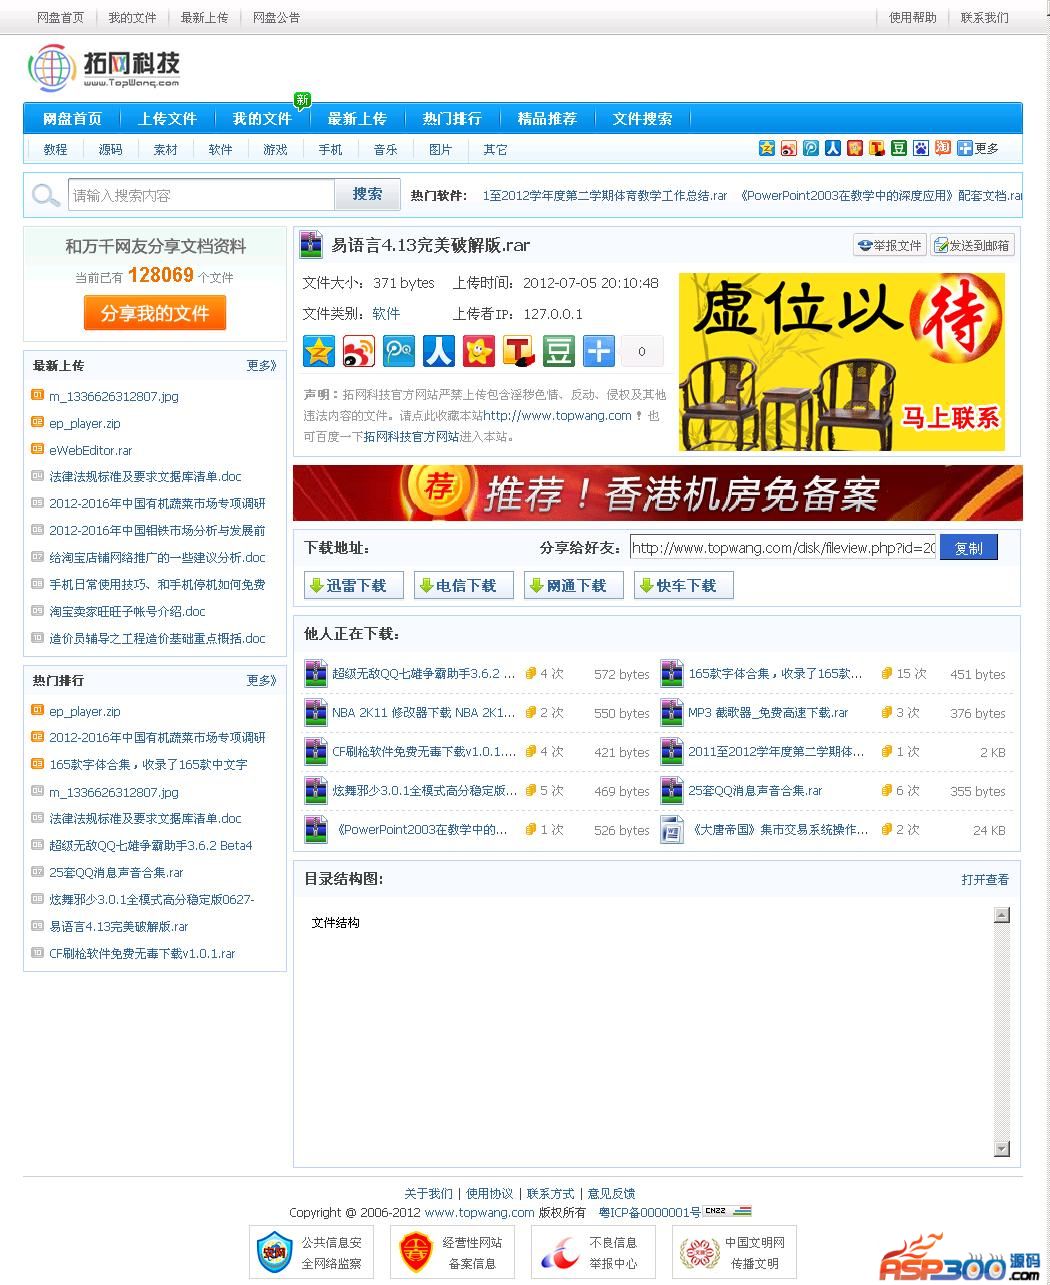Open 我的文件 in blue navigation bar
The width and height of the screenshot is (1050, 1285).
tap(262, 118)
